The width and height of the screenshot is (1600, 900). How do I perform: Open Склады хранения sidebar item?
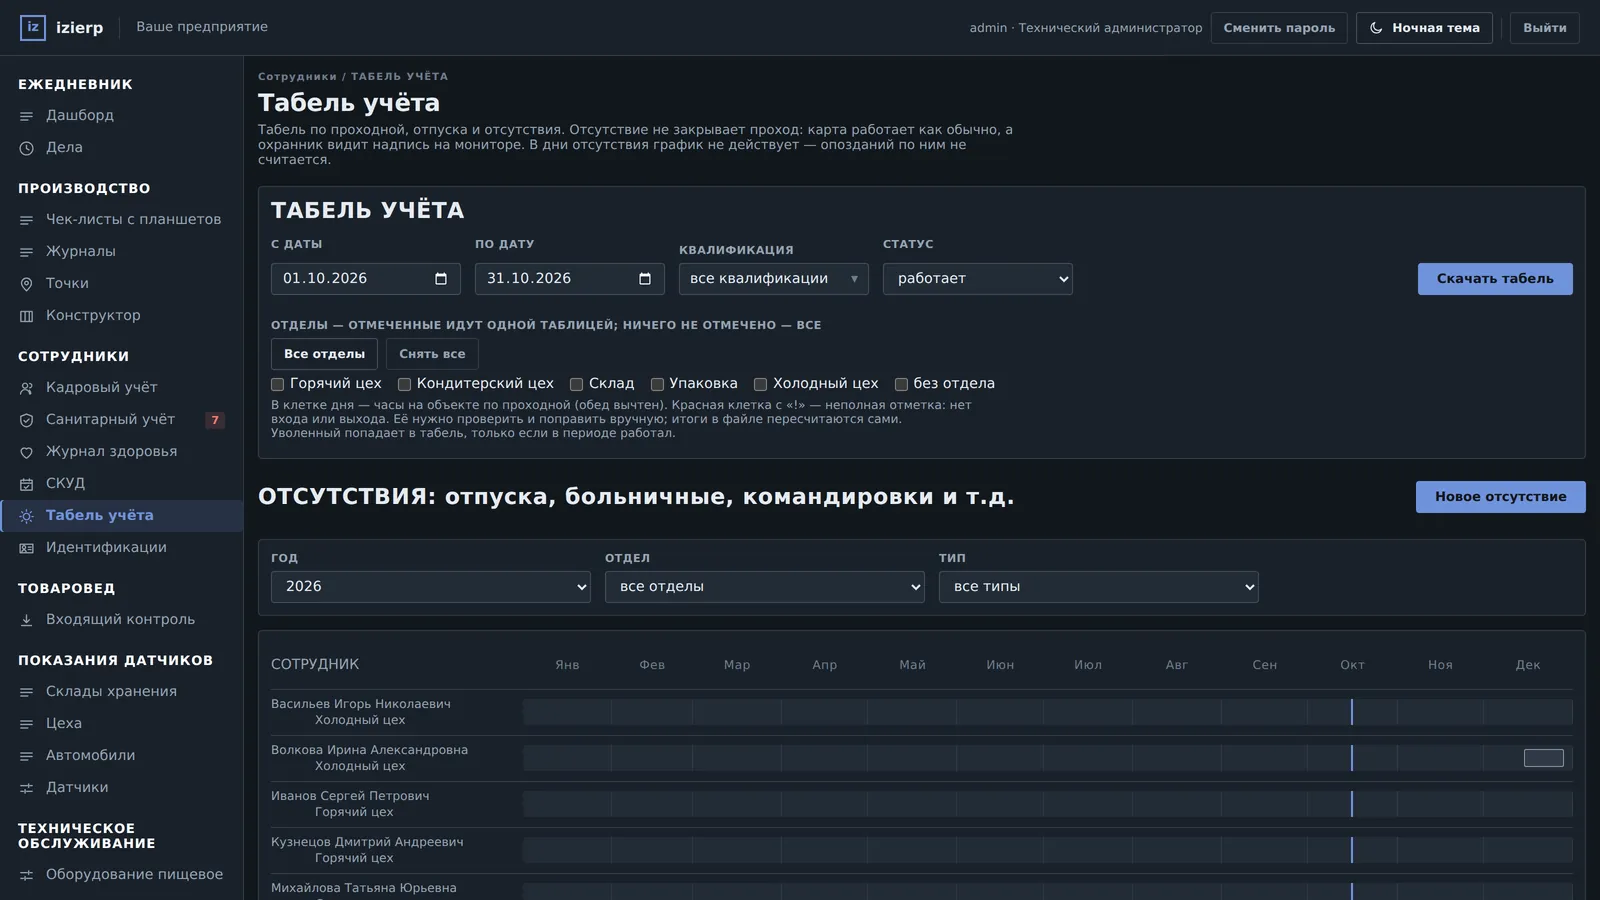click(x=121, y=692)
